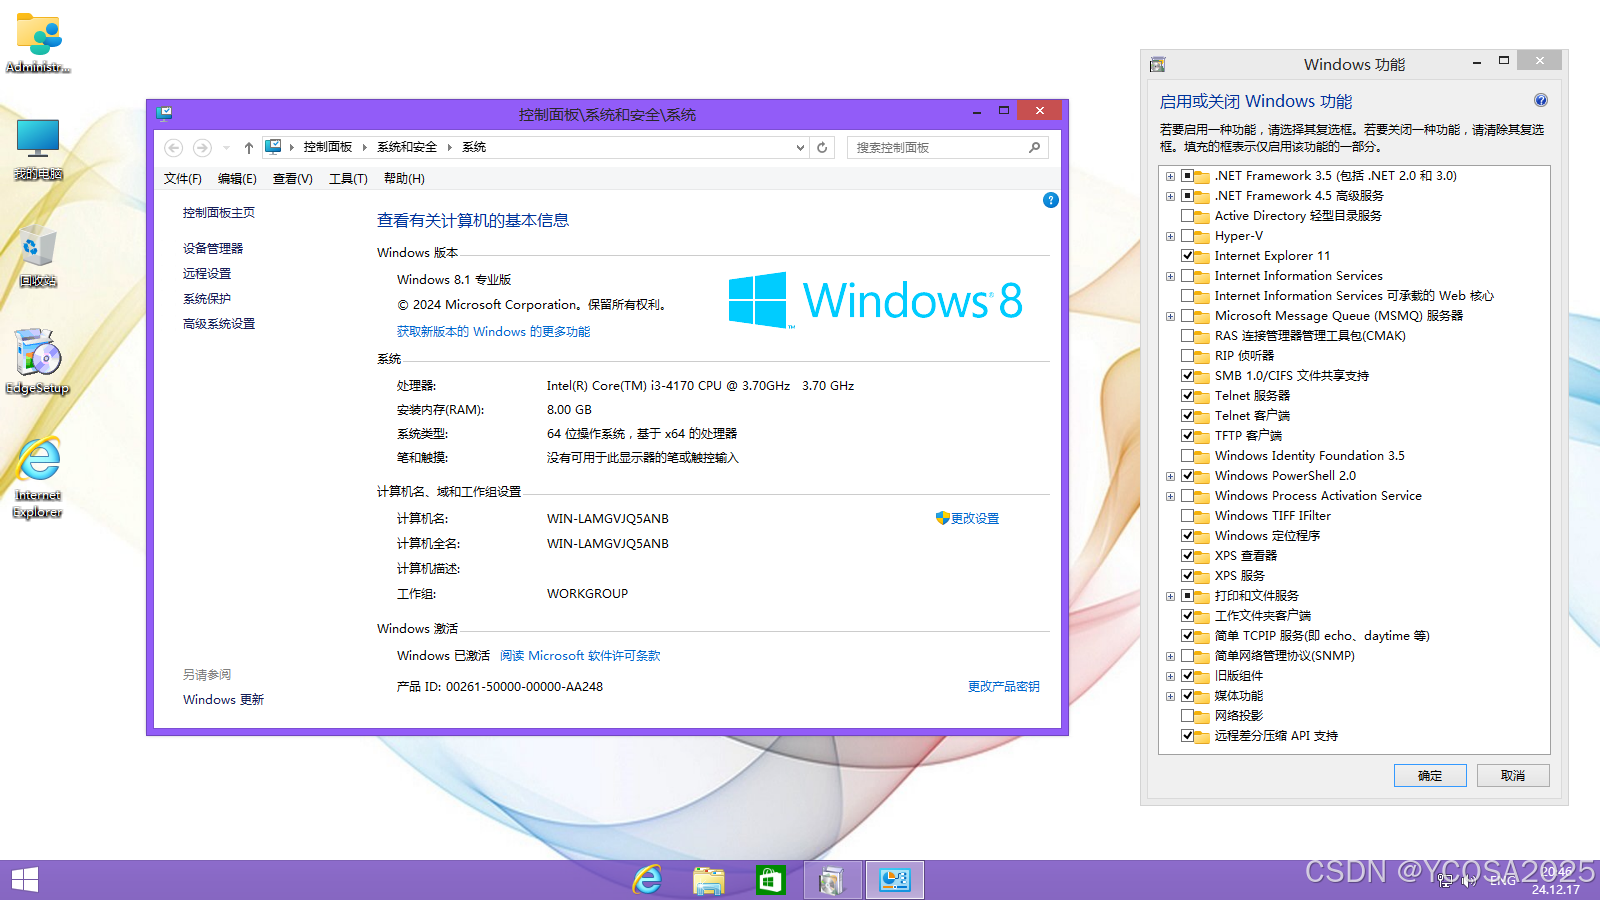
Task: Expand Internet Information Services node
Action: (x=1170, y=276)
